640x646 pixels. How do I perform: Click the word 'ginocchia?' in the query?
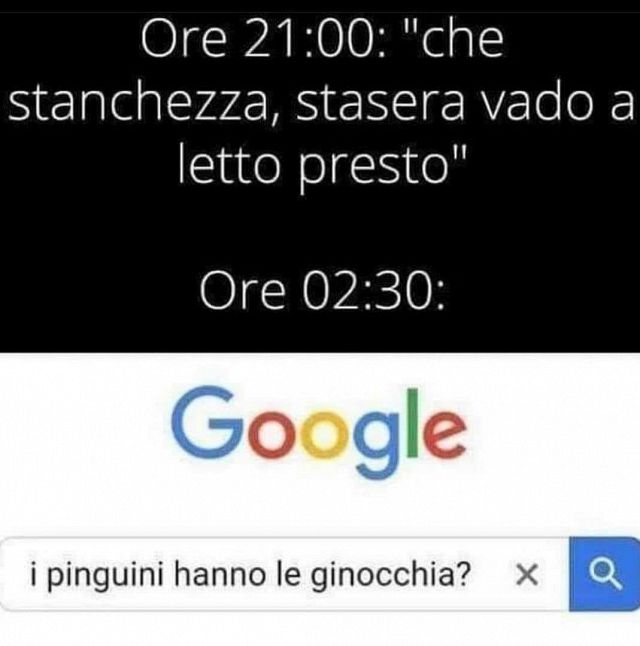389,576
